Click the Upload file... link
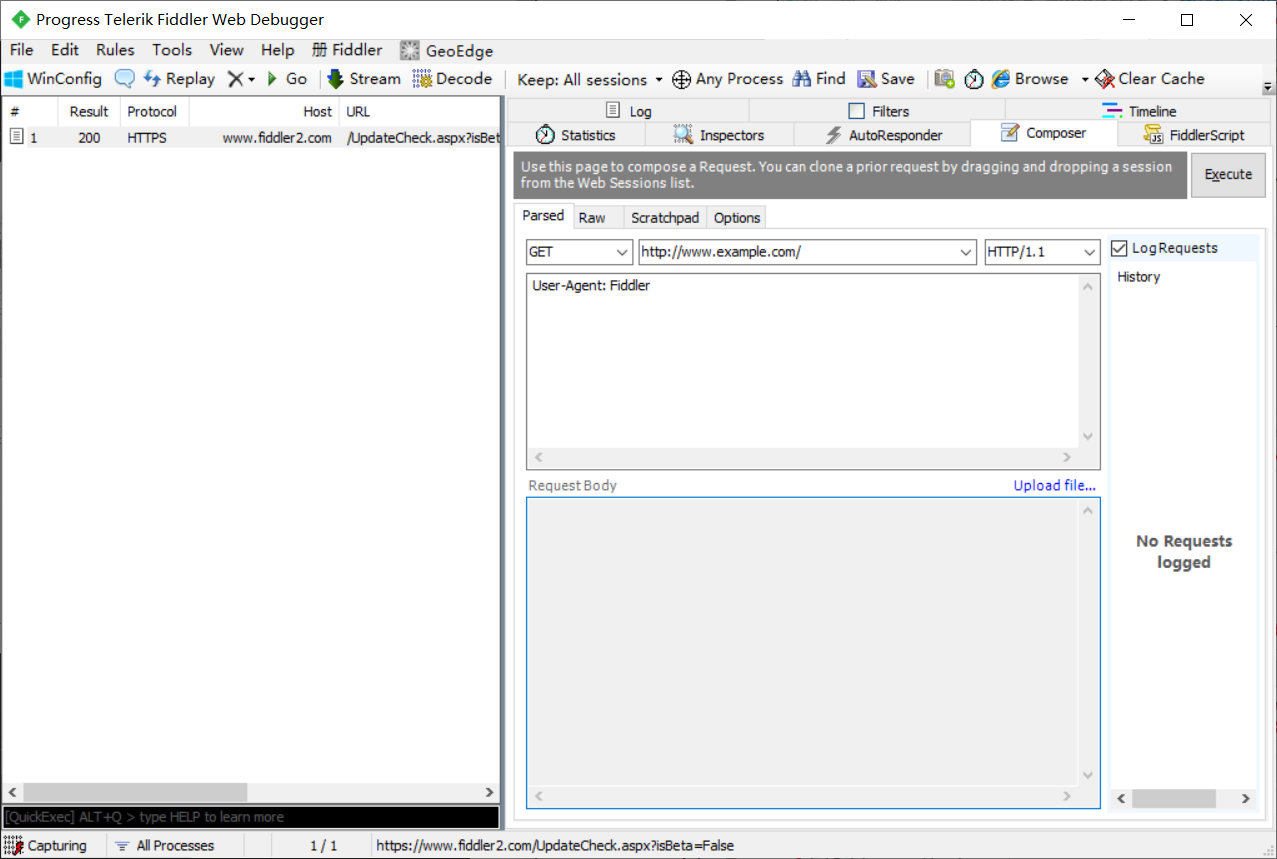The image size is (1277, 859). (1054, 485)
